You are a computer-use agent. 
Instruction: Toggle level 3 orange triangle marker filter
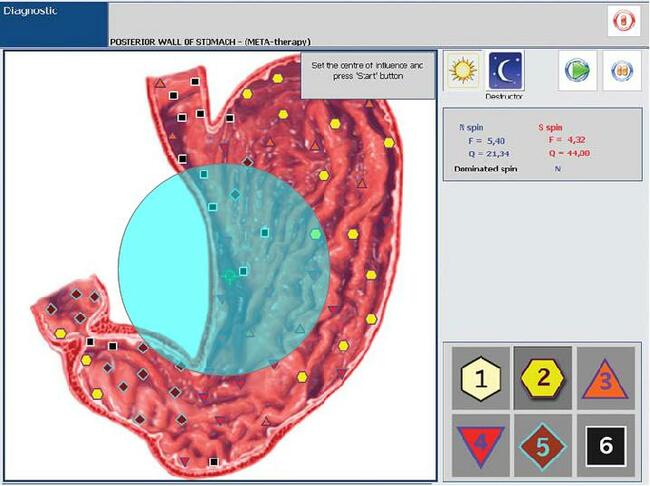point(604,378)
